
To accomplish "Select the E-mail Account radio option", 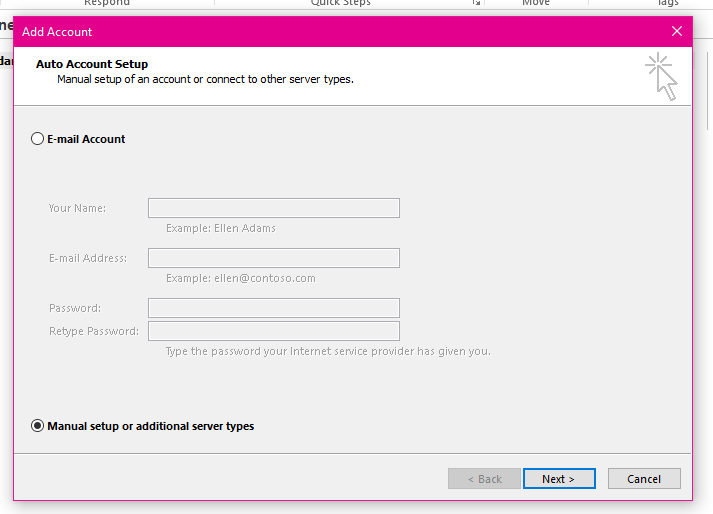I will pos(37,139).
